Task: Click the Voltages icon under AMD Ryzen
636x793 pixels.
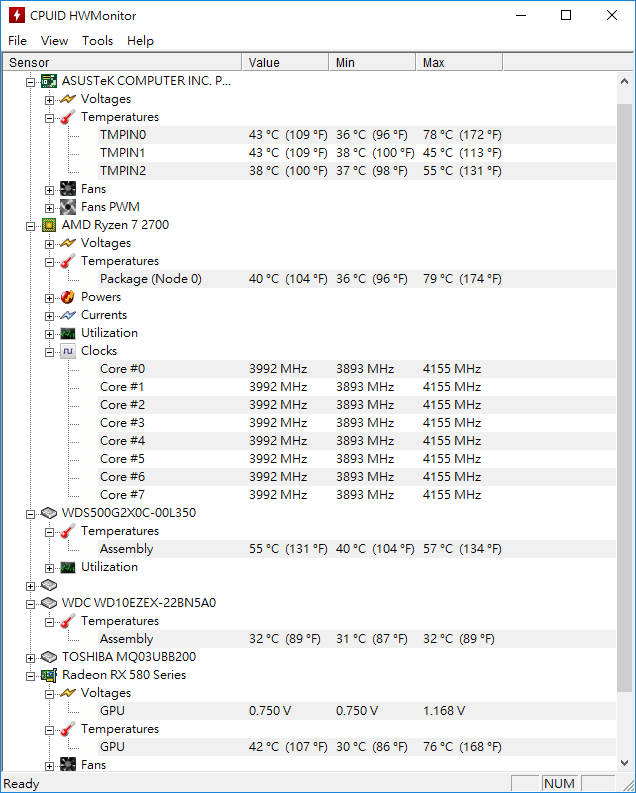Action: pyautogui.click(x=68, y=243)
